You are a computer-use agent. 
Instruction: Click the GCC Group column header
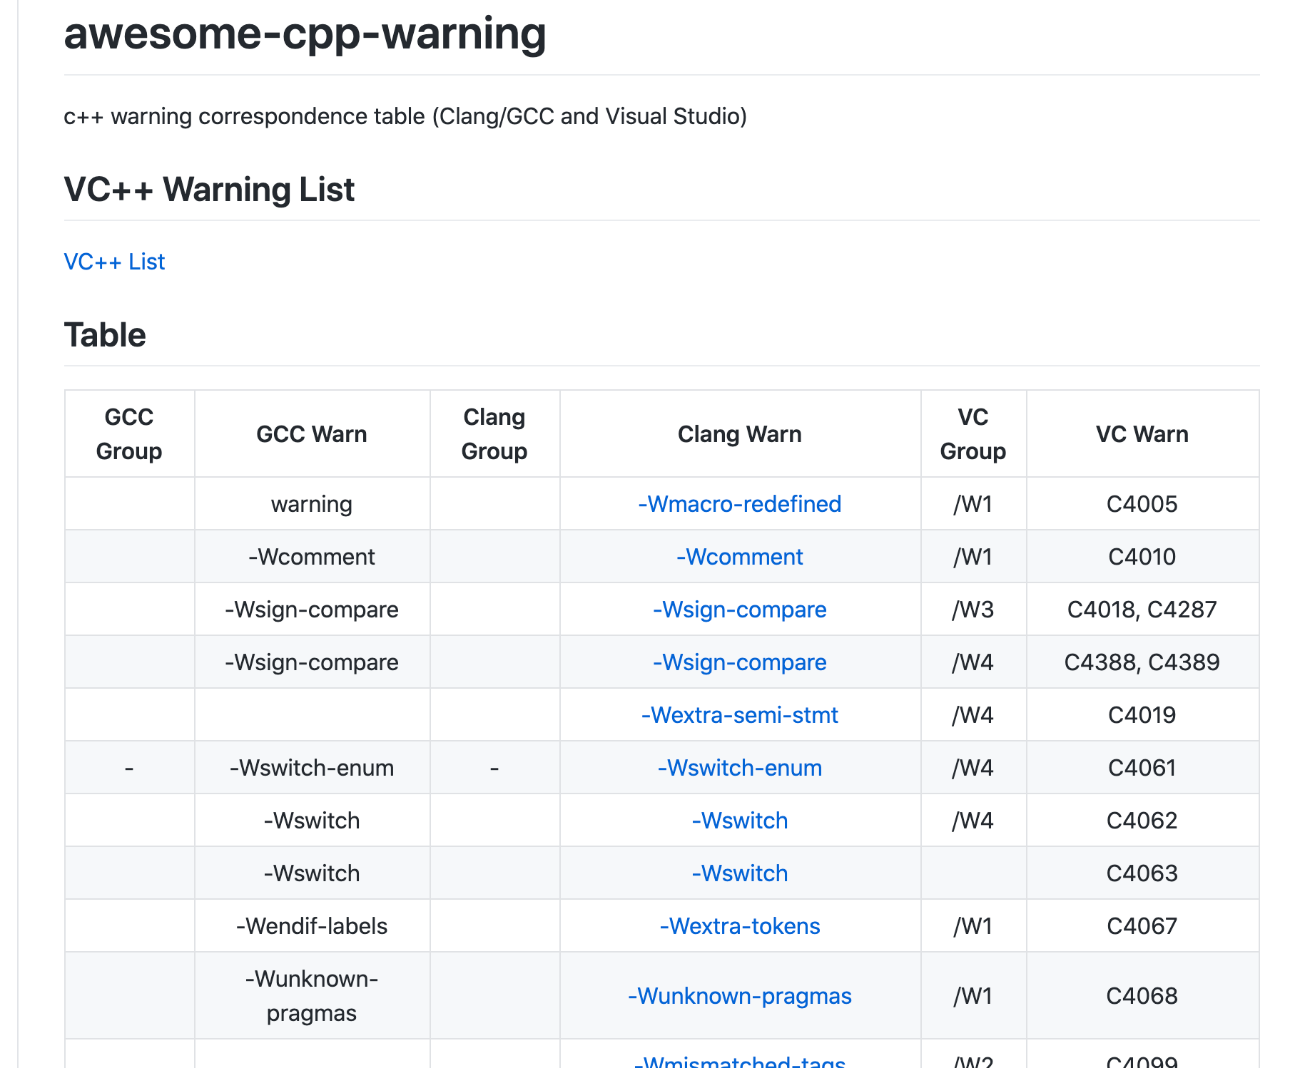[129, 434]
